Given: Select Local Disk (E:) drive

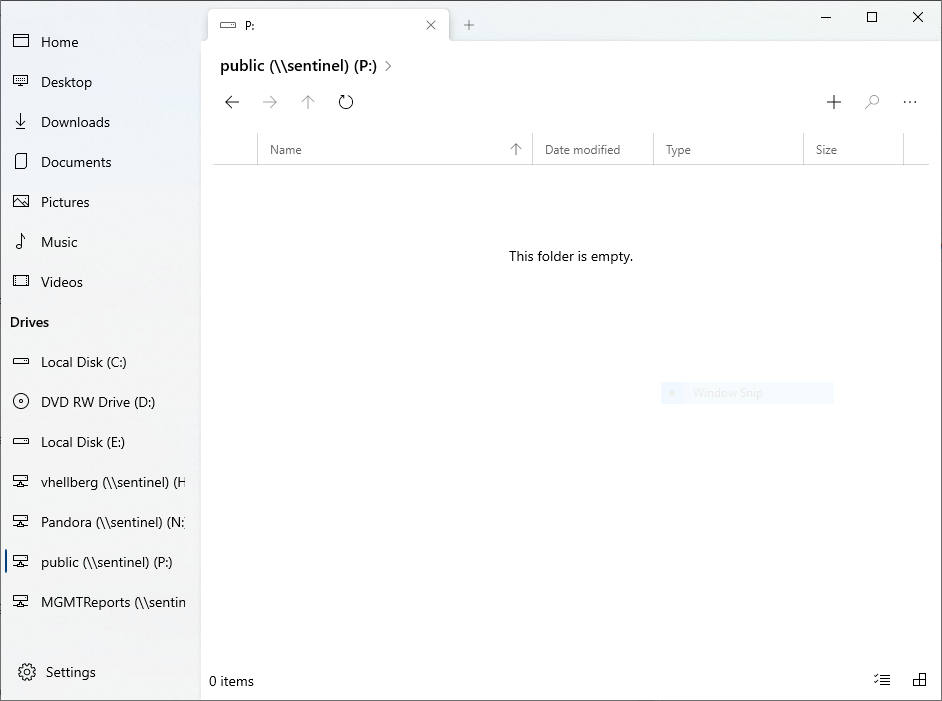Looking at the screenshot, I should click(100, 442).
